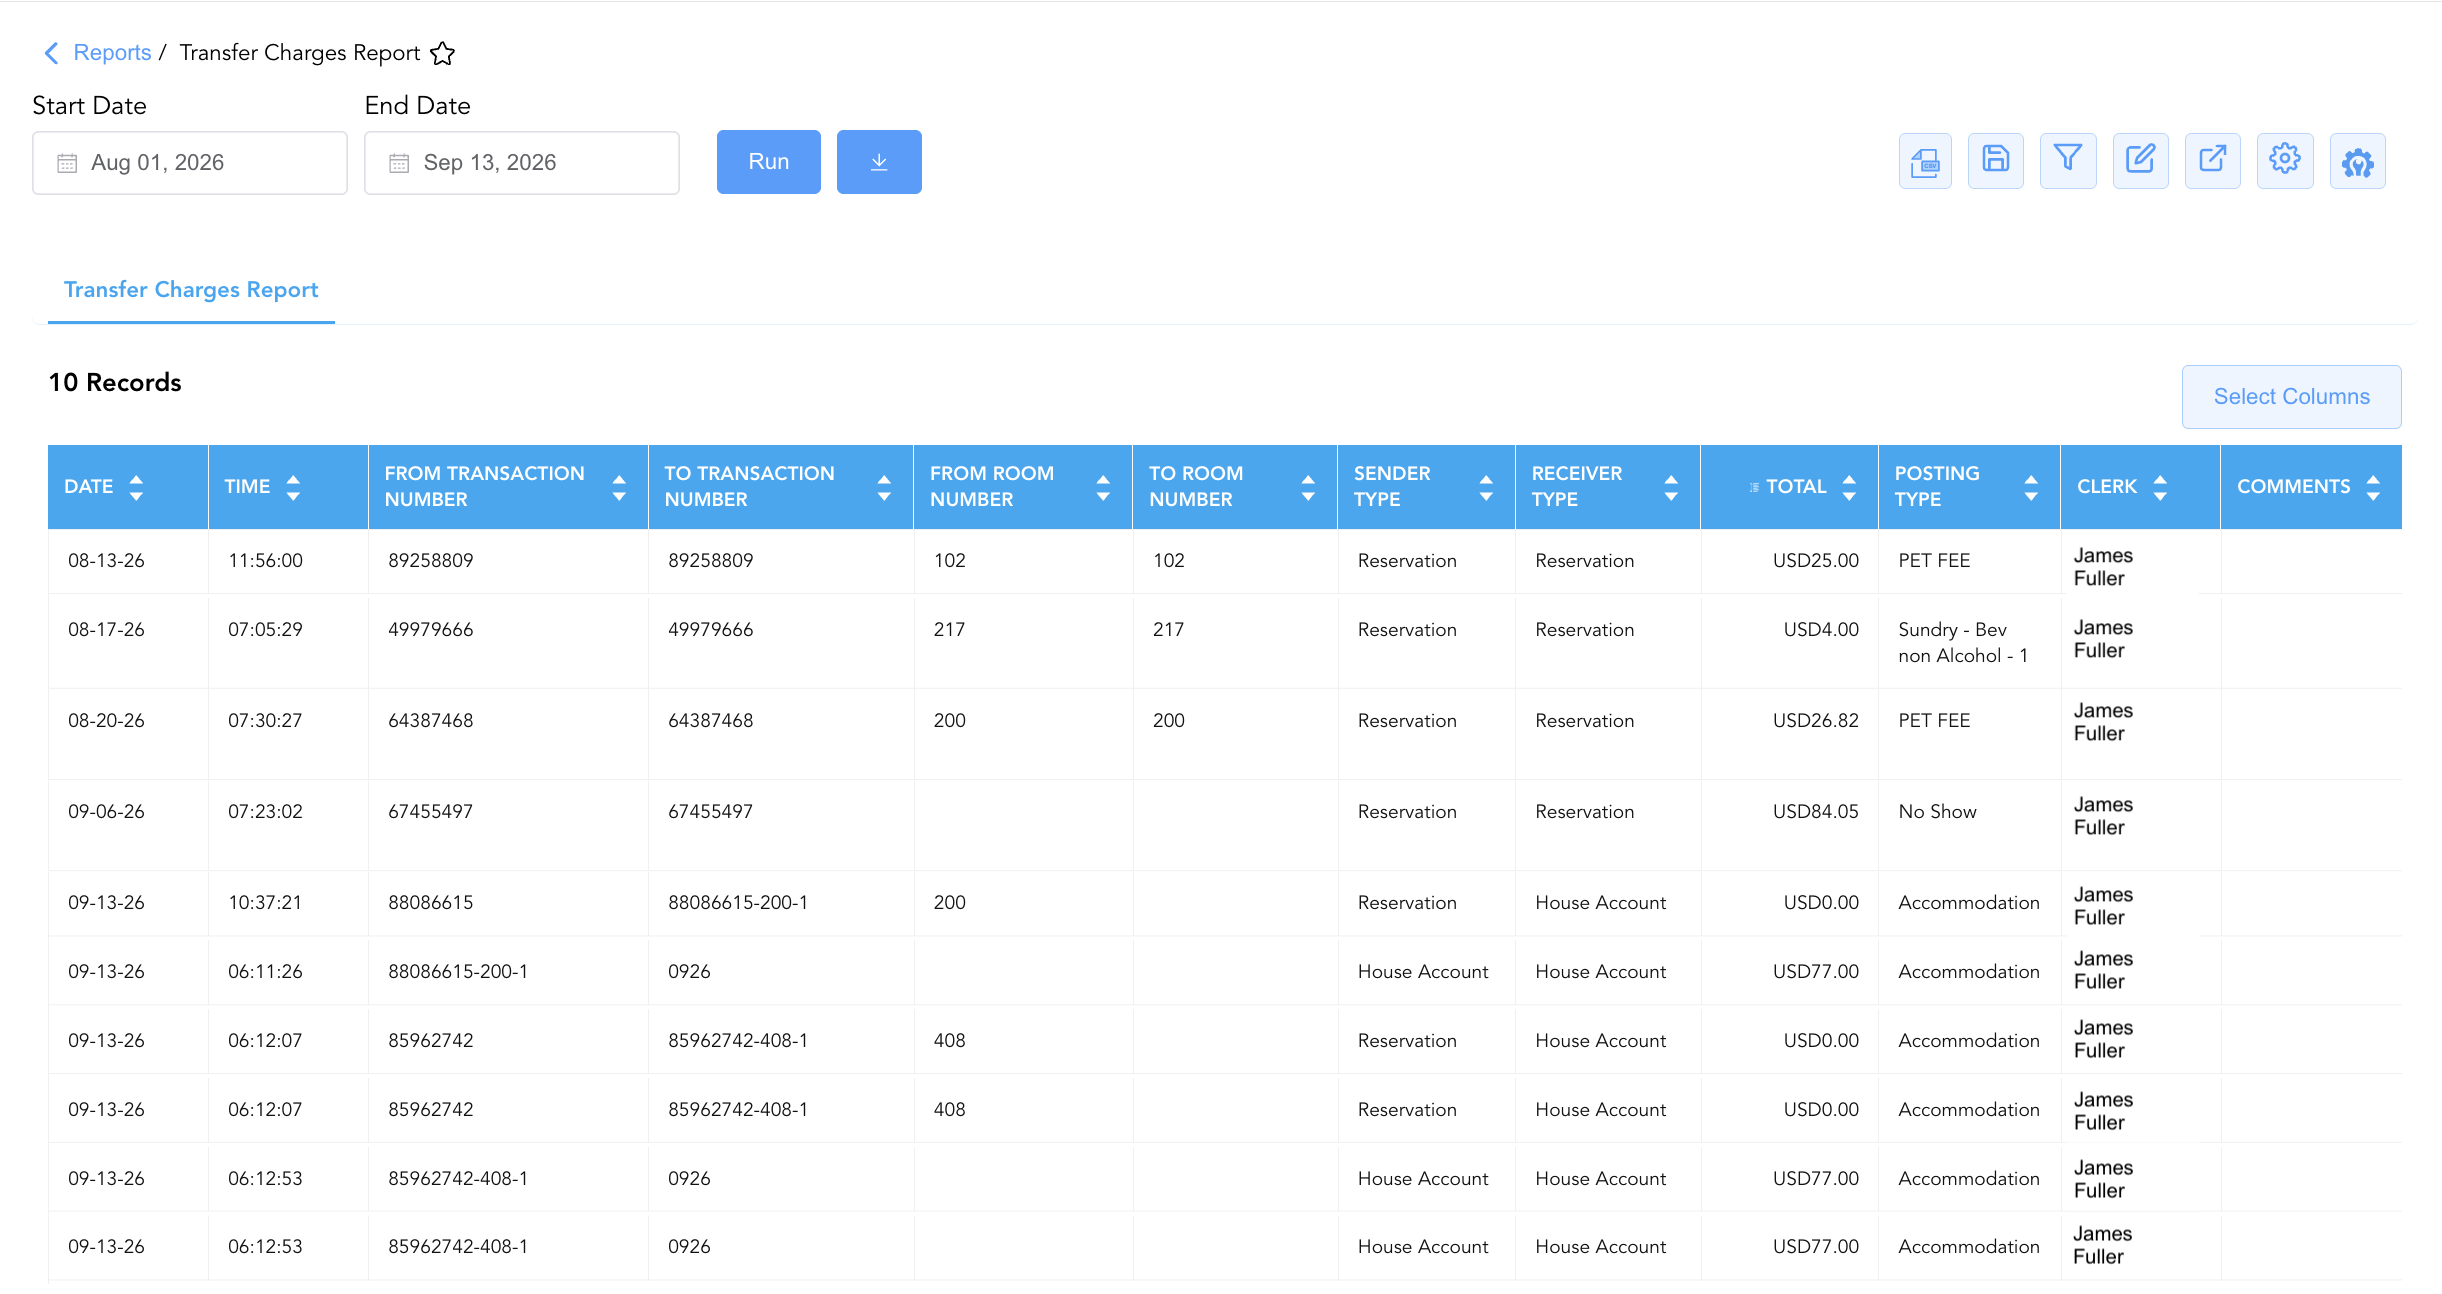Screen dimensions: 2442x1294
Task: Click the No Show posting type
Action: 1938,812
